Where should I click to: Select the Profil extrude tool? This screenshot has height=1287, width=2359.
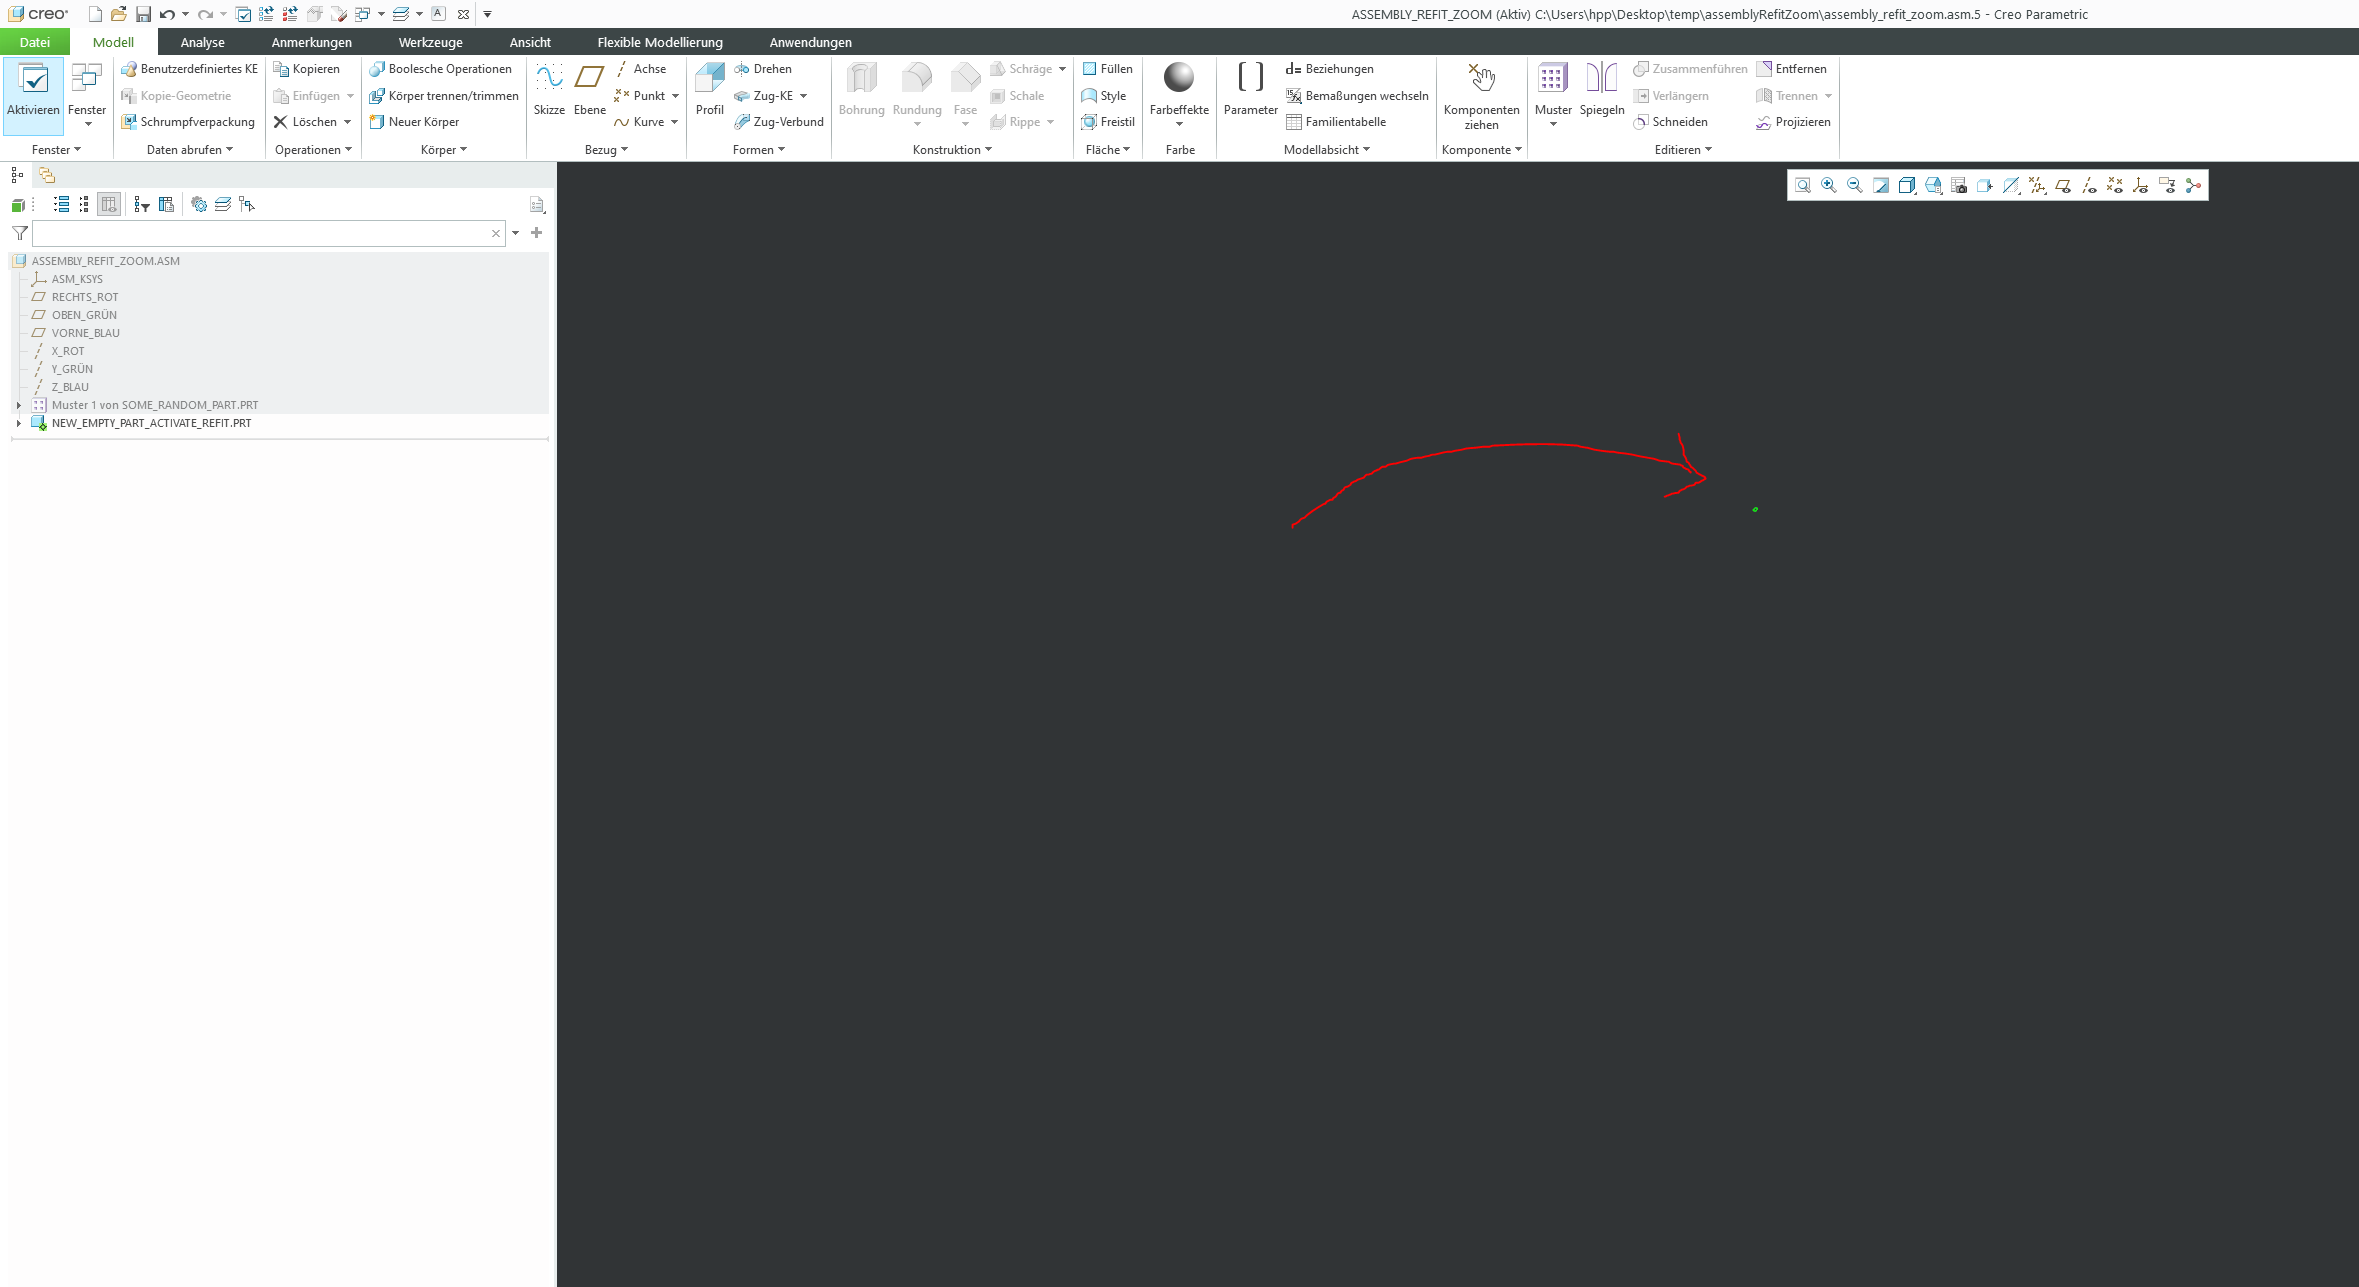[x=709, y=90]
